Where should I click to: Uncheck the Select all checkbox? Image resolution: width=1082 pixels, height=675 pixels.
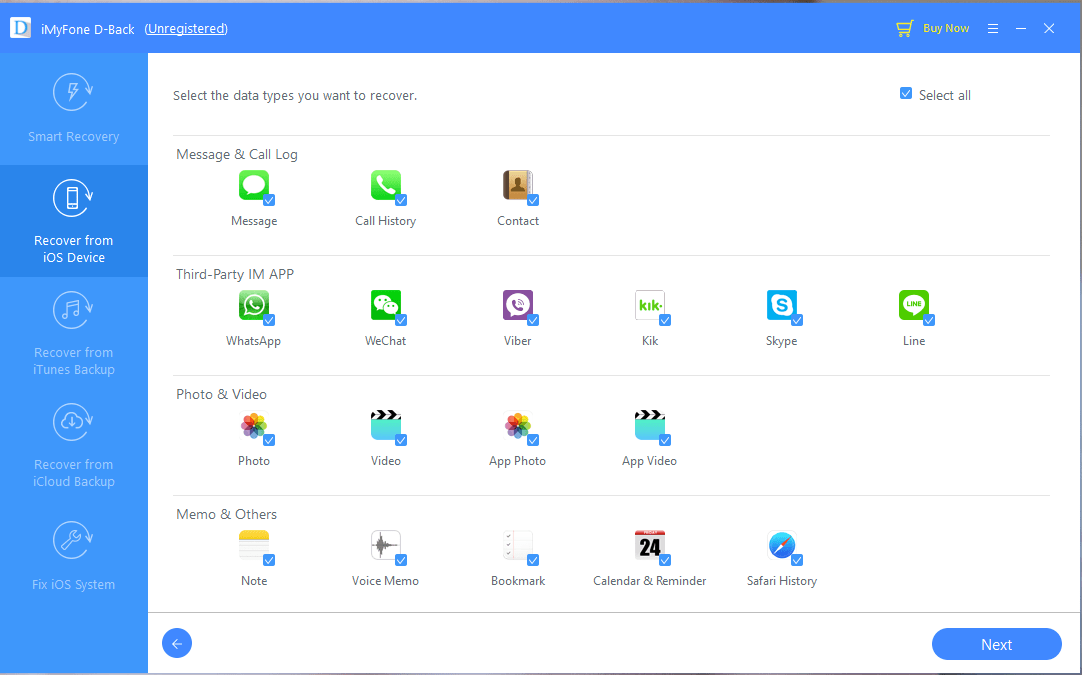click(x=905, y=92)
